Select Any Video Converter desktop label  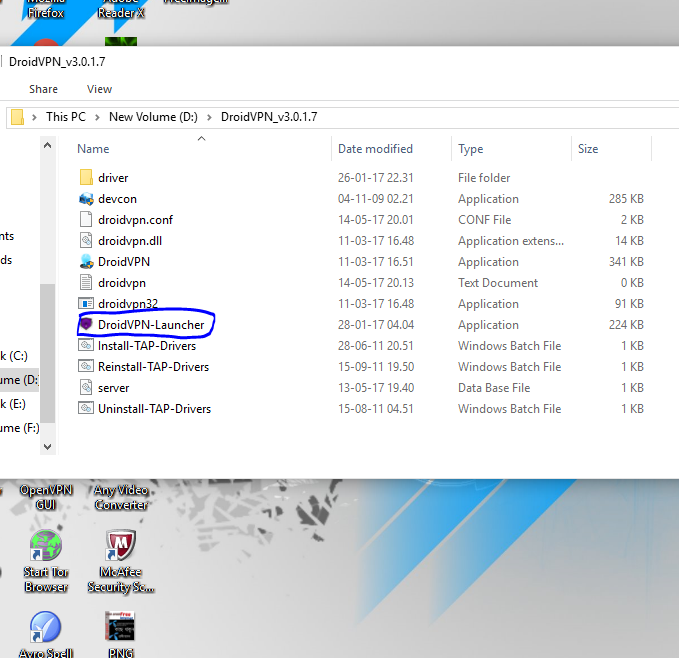[x=121, y=497]
